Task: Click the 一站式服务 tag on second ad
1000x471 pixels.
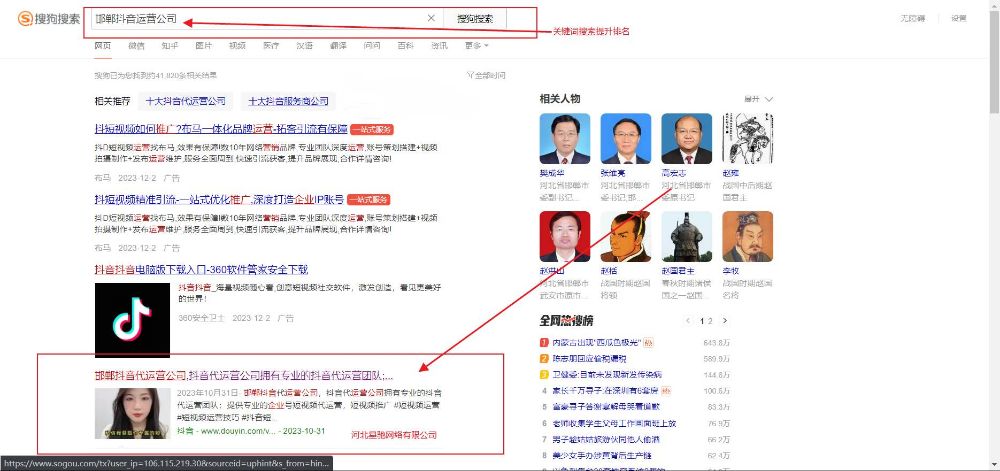Action: (370, 199)
